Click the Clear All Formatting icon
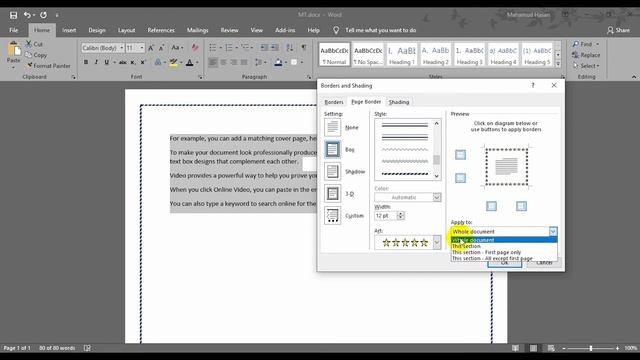This screenshot has width=640, height=360. tap(195, 48)
